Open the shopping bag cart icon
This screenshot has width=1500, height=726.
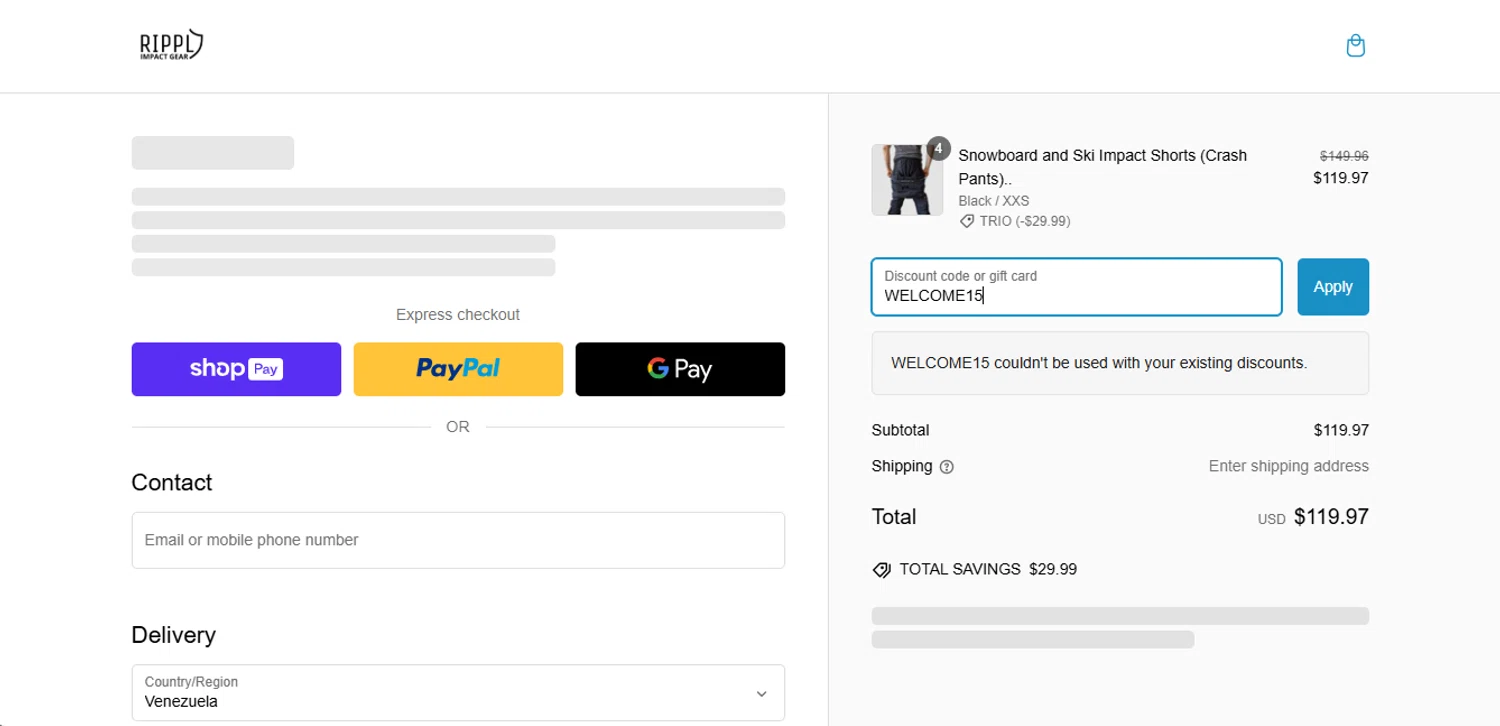(1356, 46)
